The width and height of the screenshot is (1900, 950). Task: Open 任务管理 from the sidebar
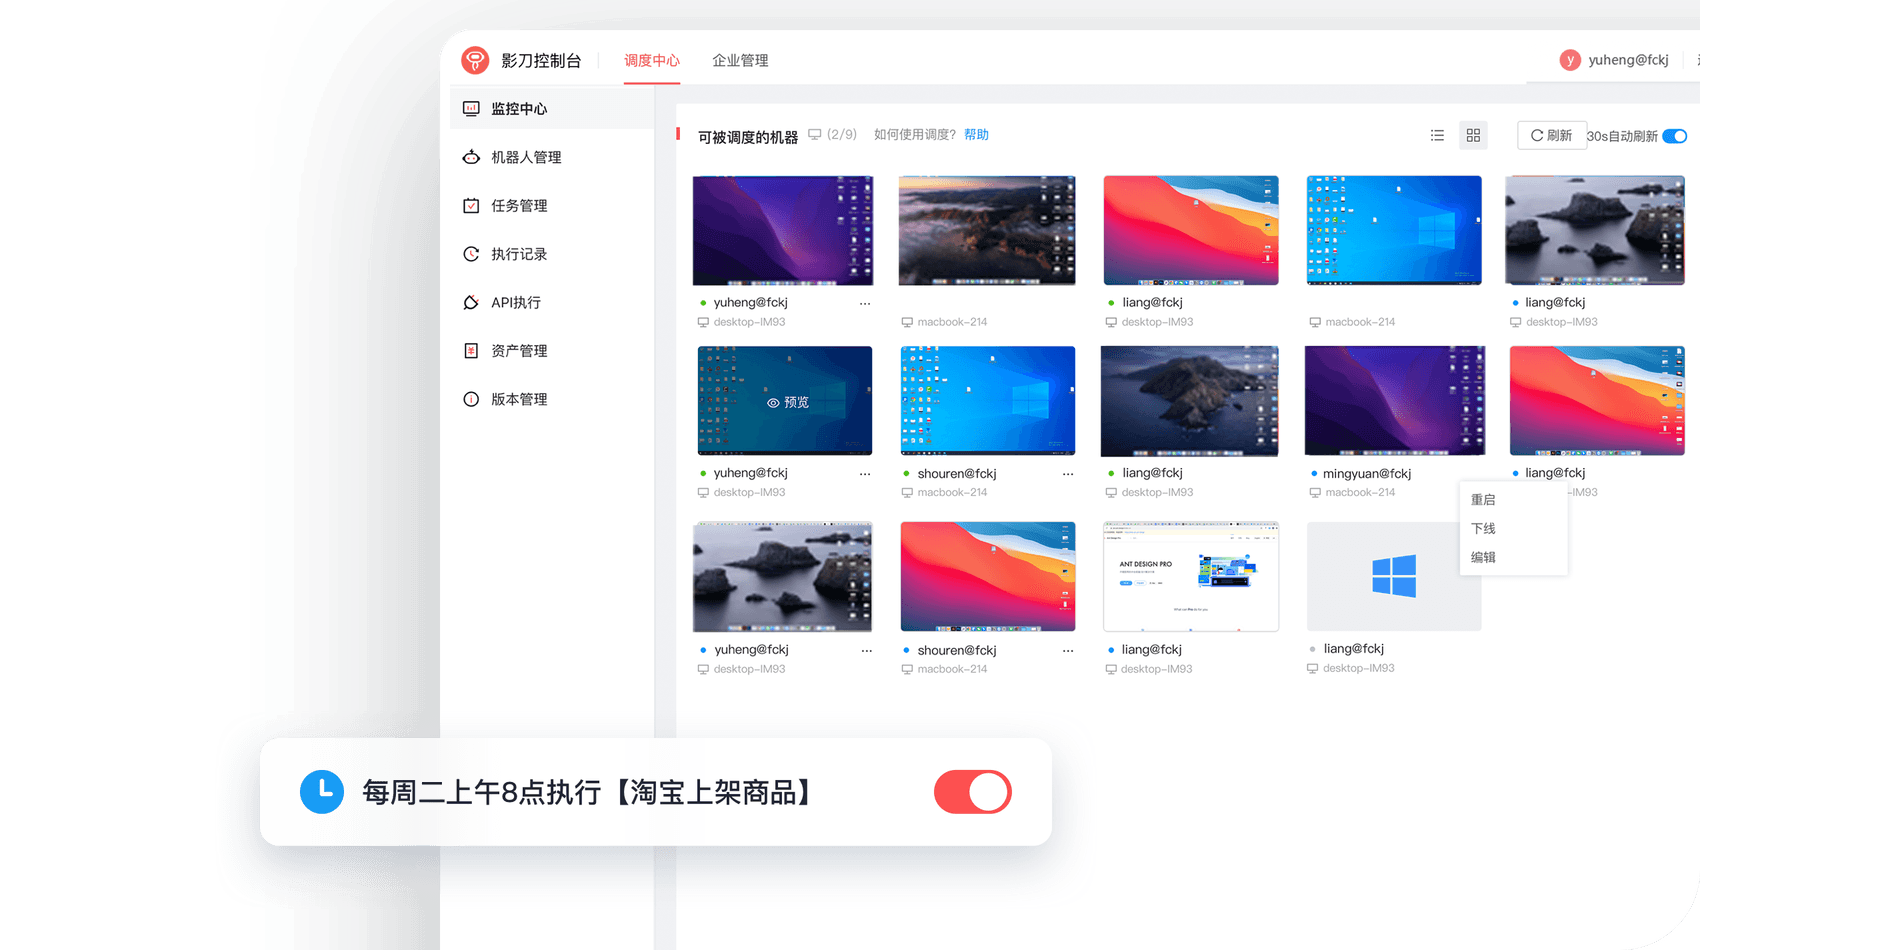(x=518, y=206)
